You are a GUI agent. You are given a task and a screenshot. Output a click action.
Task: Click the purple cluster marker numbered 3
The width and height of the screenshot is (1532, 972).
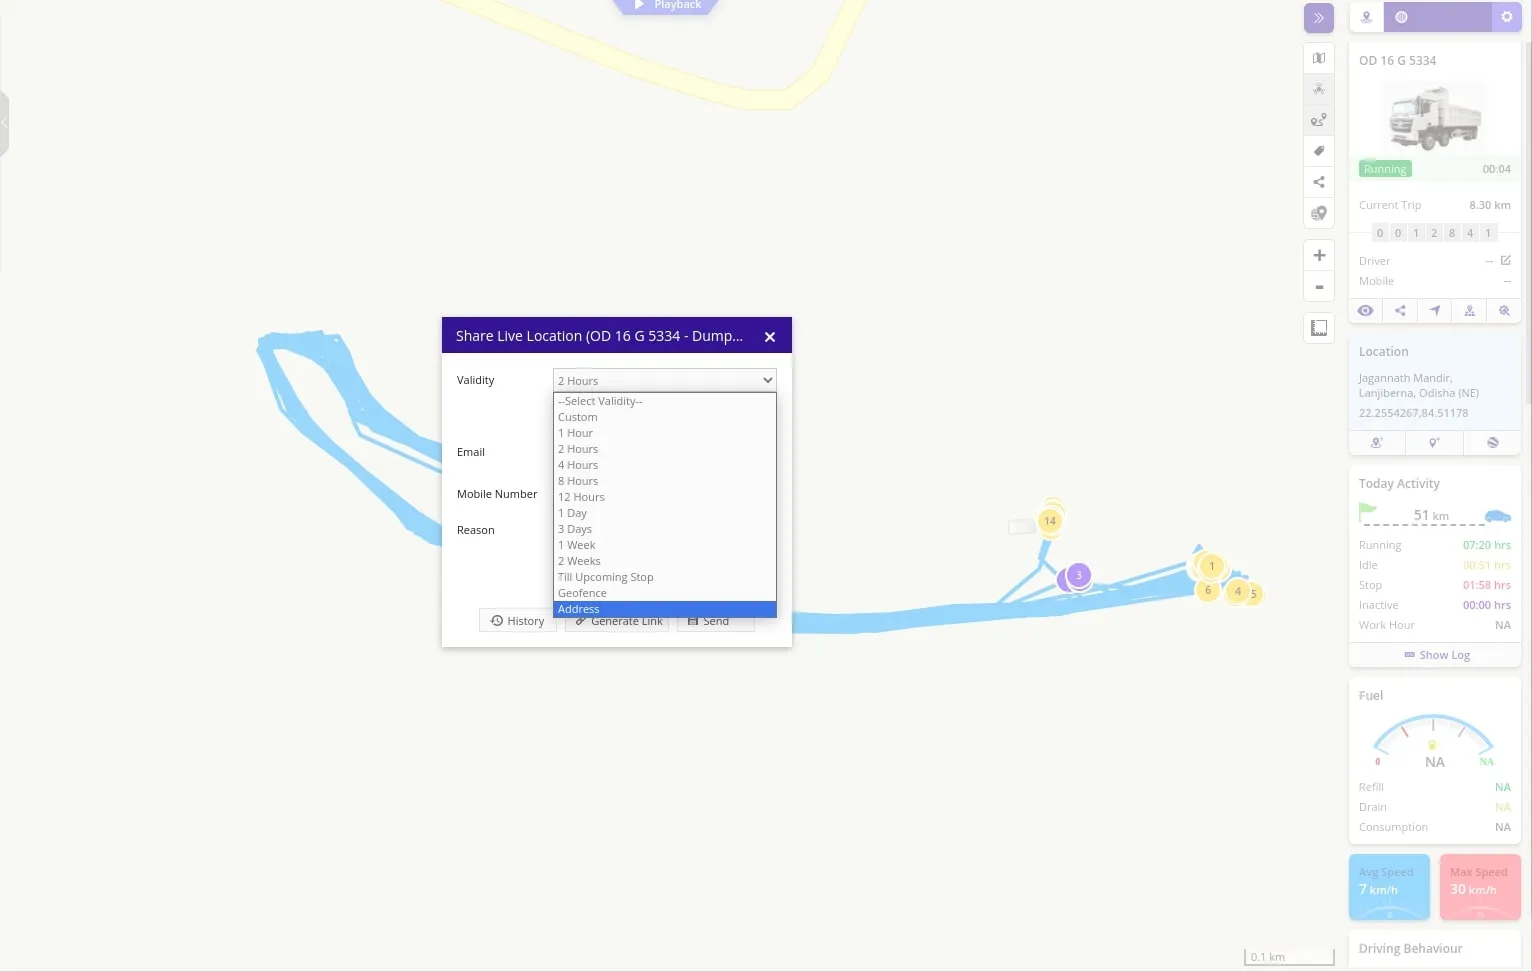point(1078,575)
